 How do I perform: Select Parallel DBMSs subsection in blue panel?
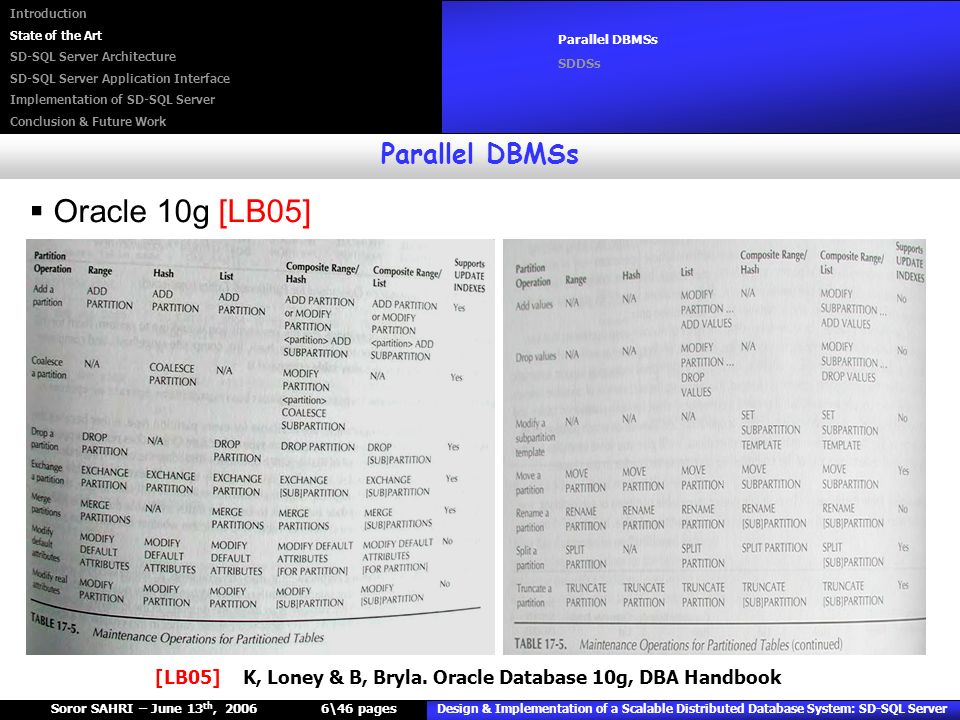tap(607, 40)
